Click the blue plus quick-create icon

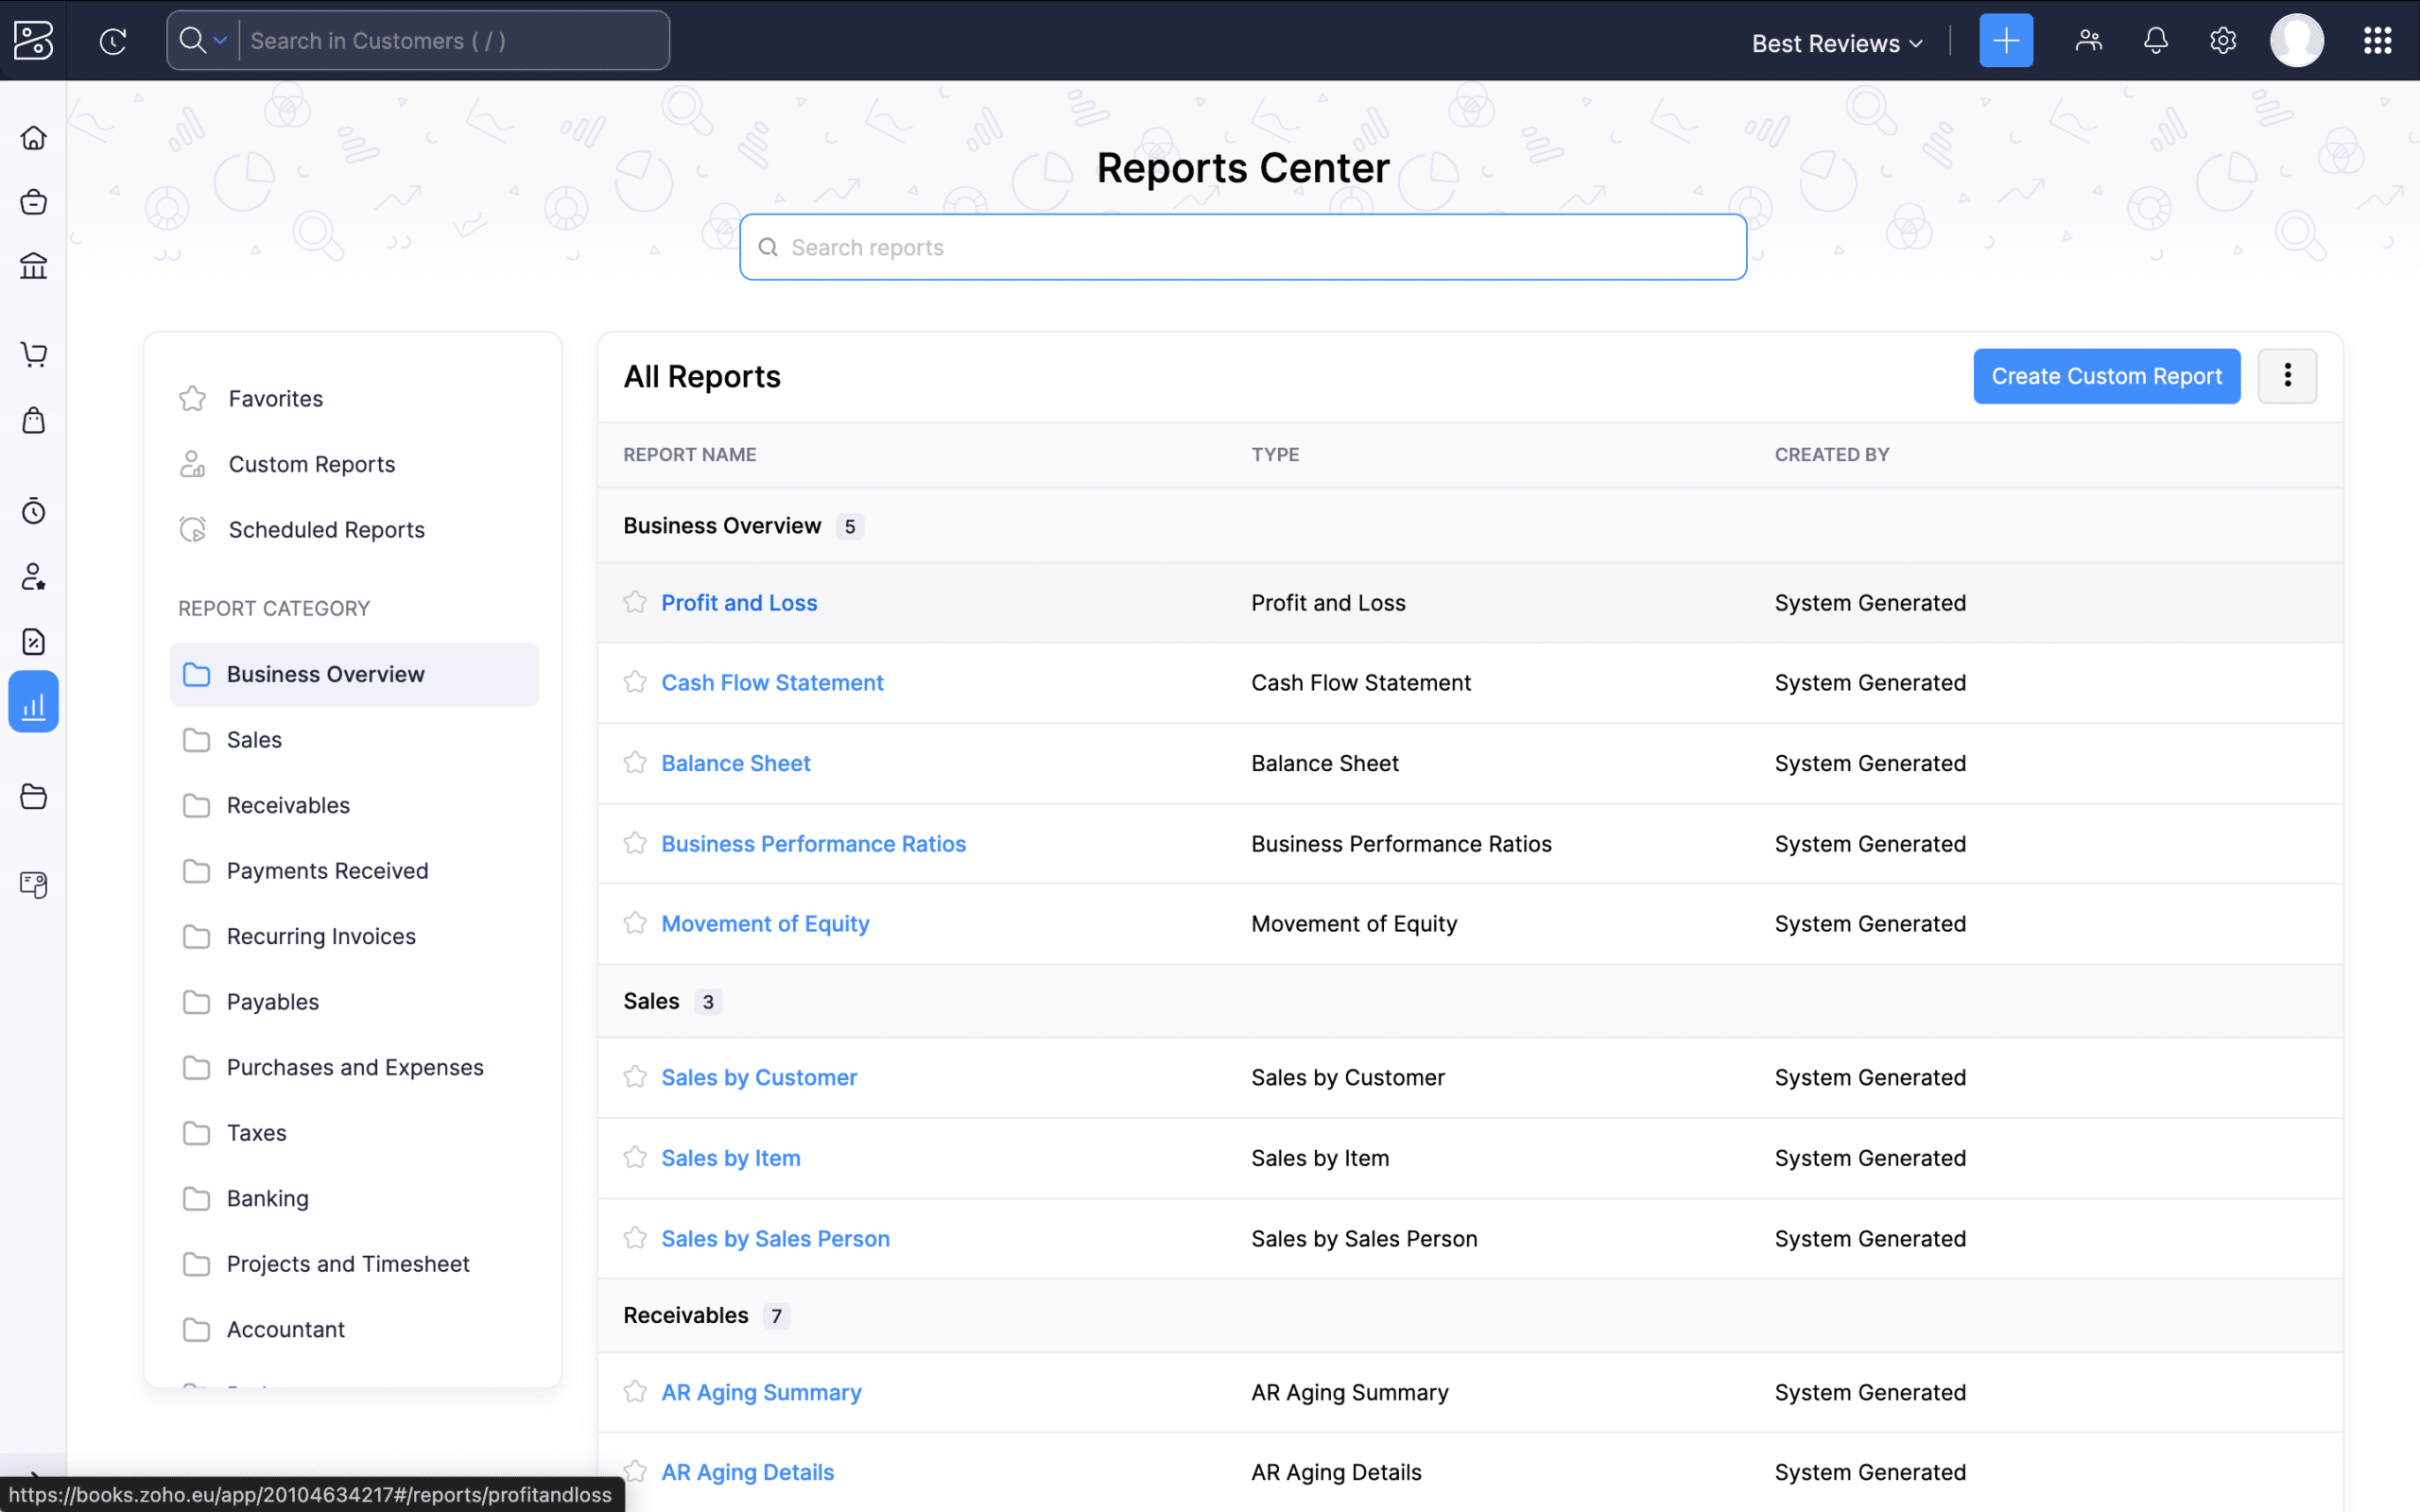[2007, 40]
